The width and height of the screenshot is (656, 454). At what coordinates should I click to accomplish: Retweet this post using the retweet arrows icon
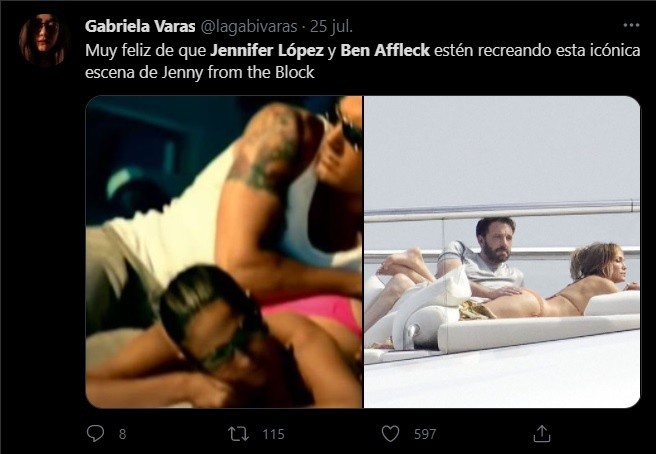click(238, 433)
